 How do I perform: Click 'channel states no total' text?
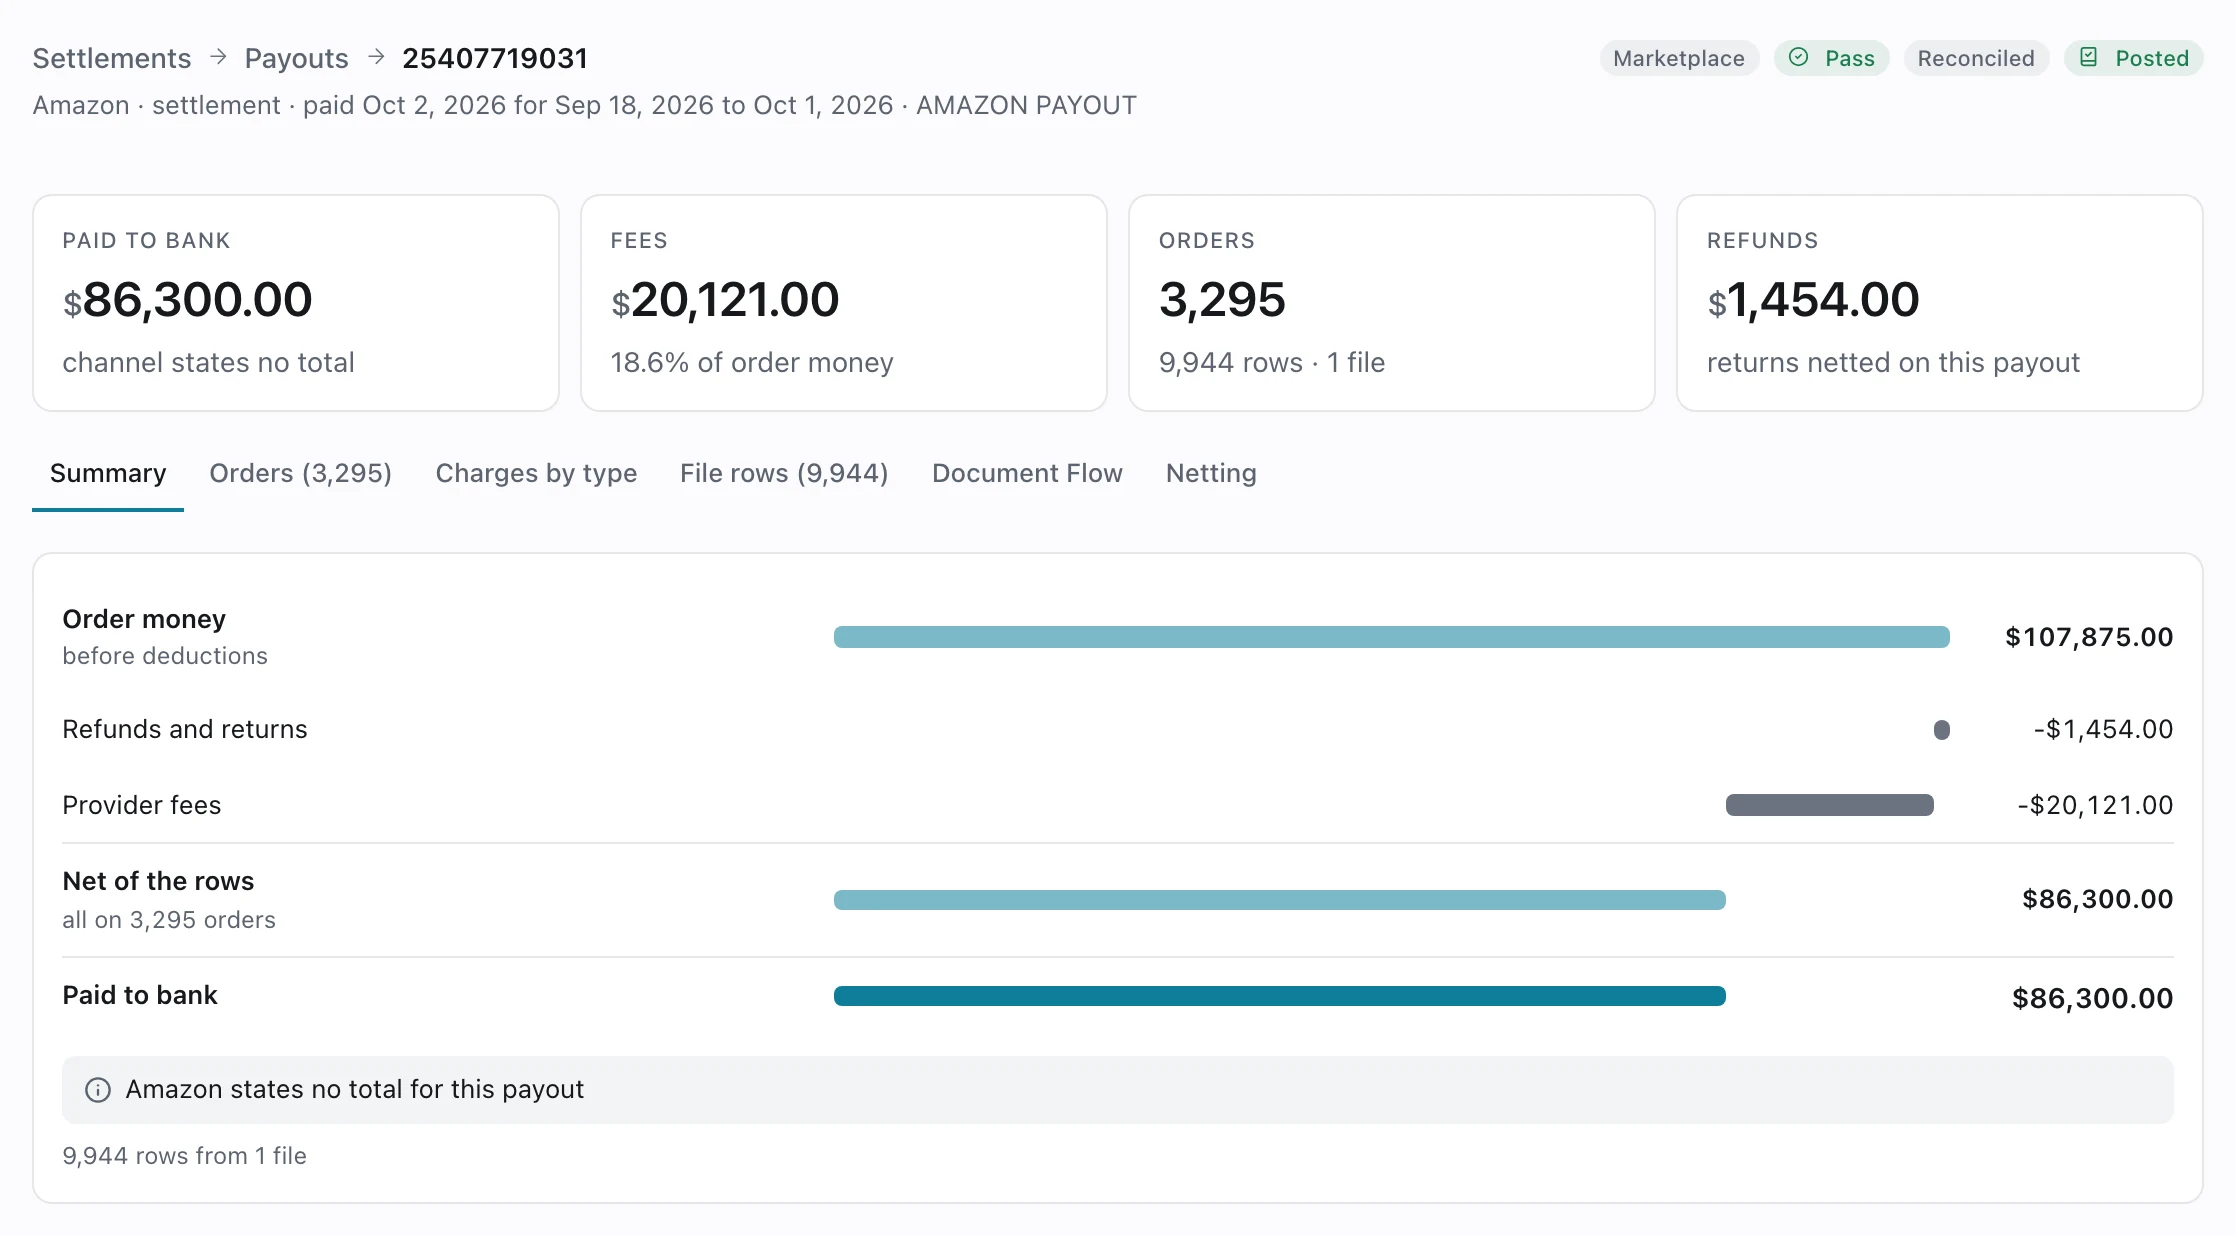click(x=208, y=362)
